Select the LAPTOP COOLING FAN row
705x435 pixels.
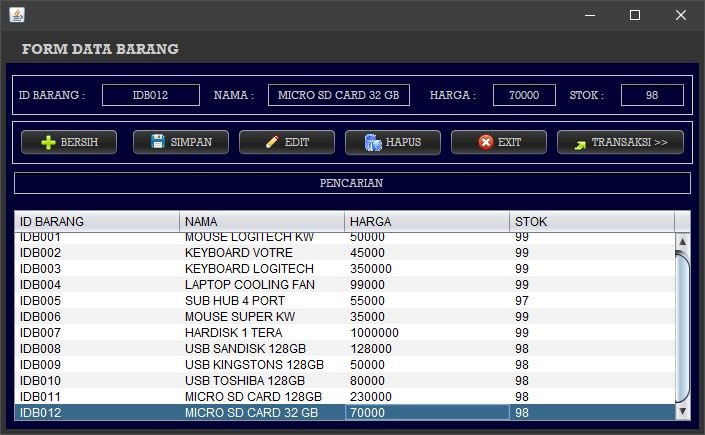pyautogui.click(x=249, y=284)
